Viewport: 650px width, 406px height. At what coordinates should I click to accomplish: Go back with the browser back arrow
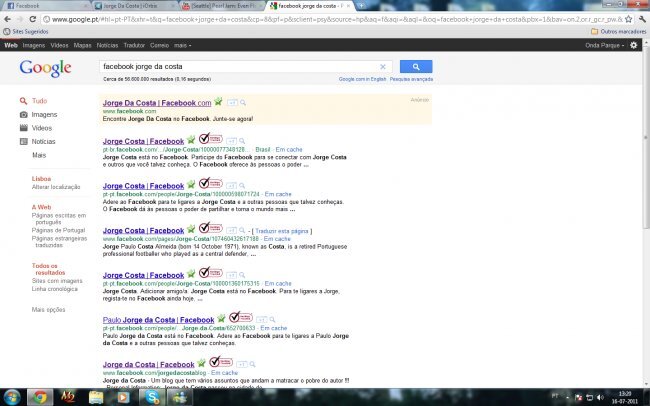click(7, 19)
